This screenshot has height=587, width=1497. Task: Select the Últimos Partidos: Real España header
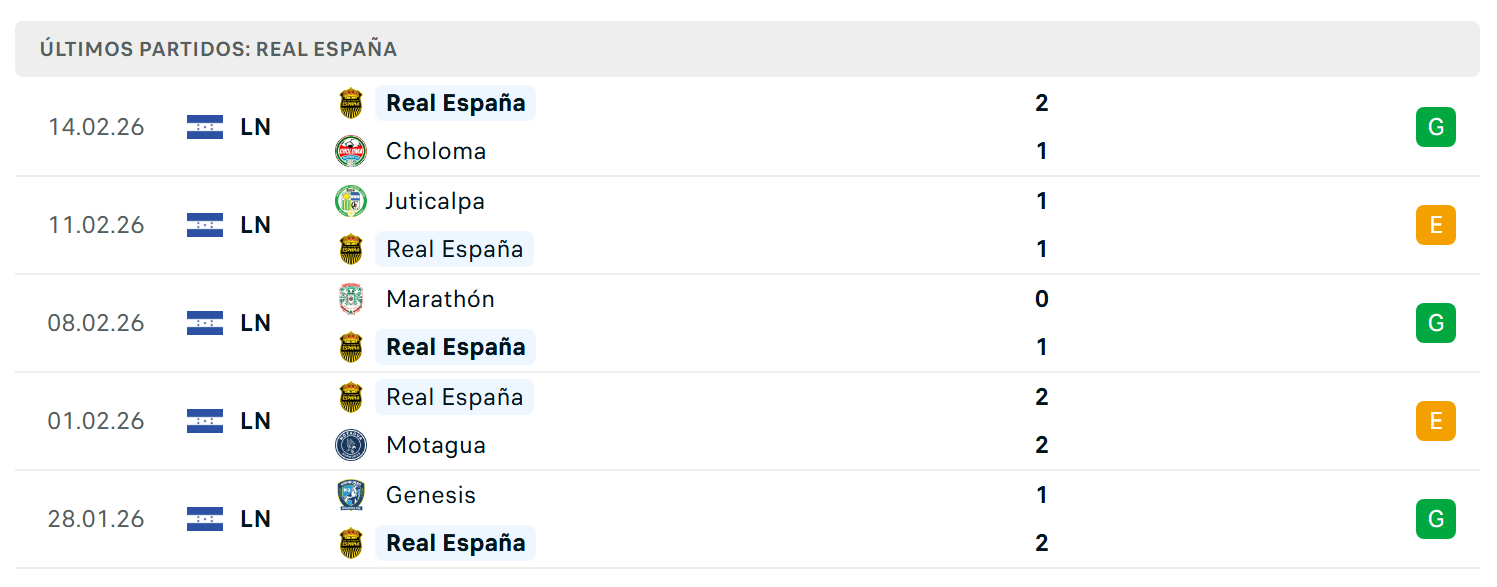219,49
